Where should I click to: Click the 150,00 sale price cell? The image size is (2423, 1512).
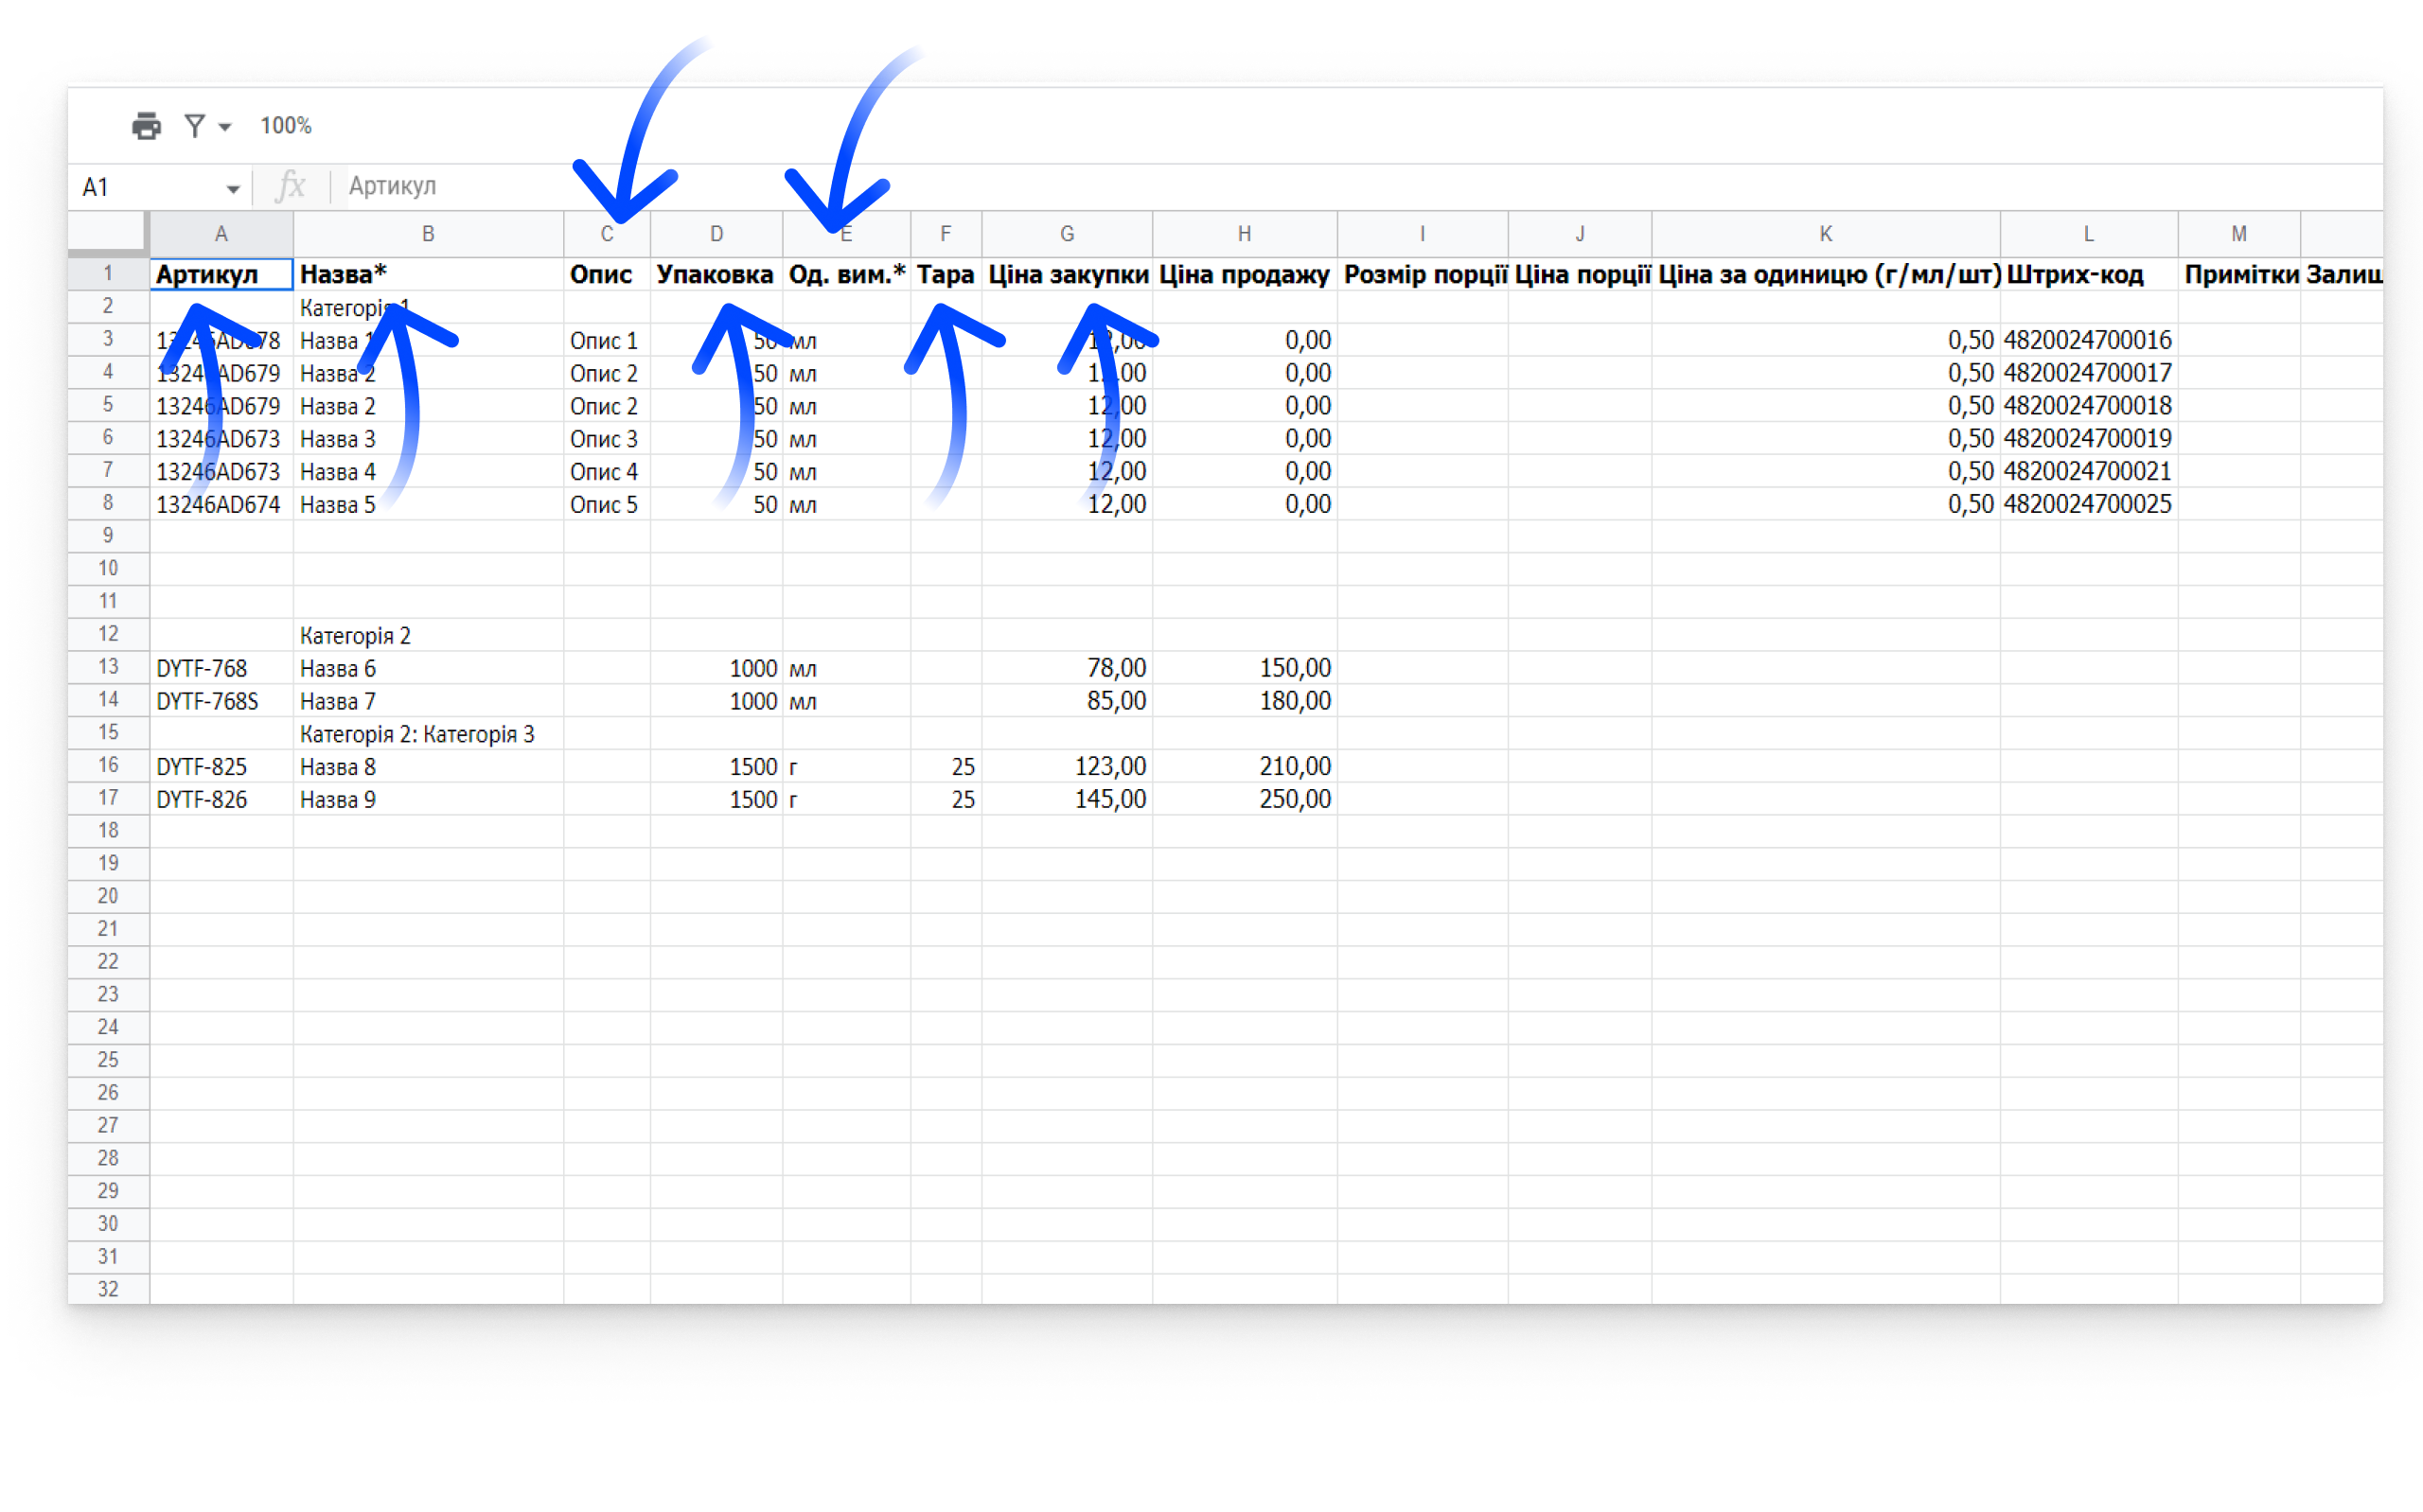click(x=1244, y=668)
